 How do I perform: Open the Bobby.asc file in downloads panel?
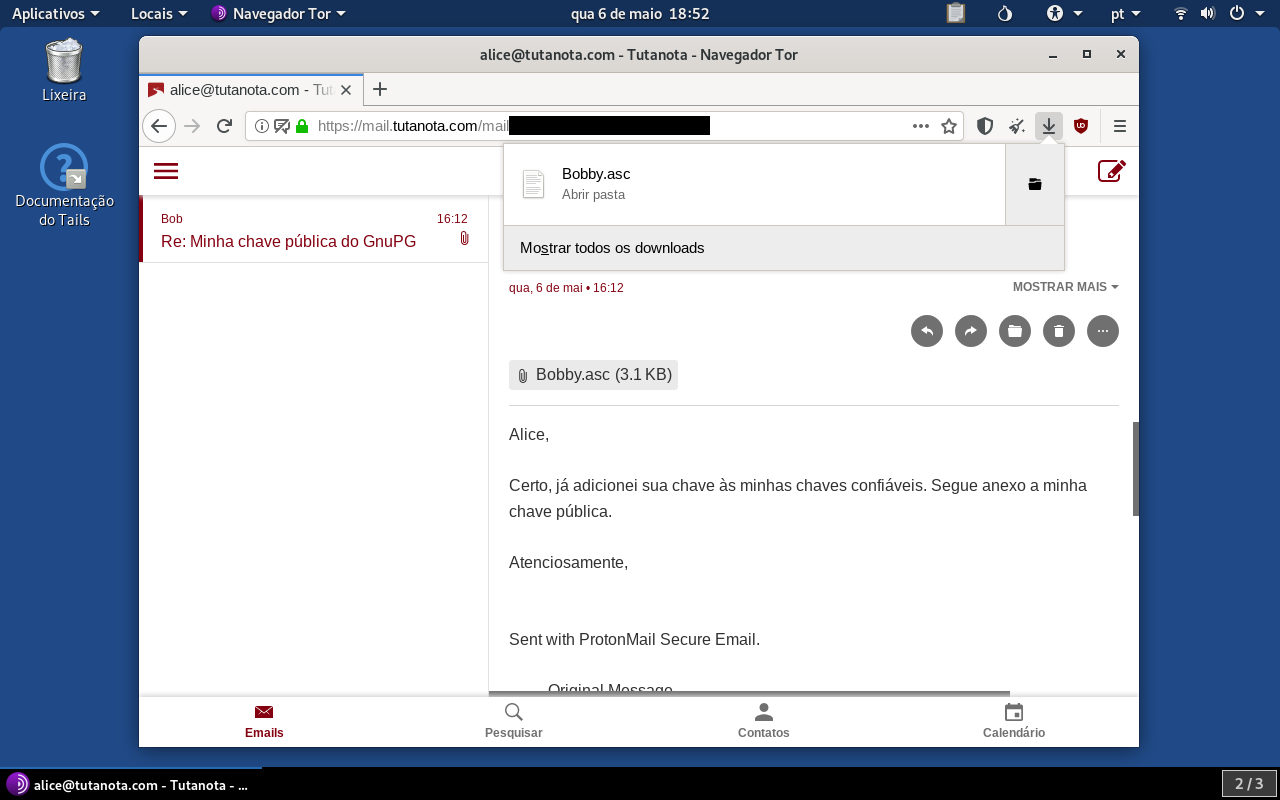[754, 184]
